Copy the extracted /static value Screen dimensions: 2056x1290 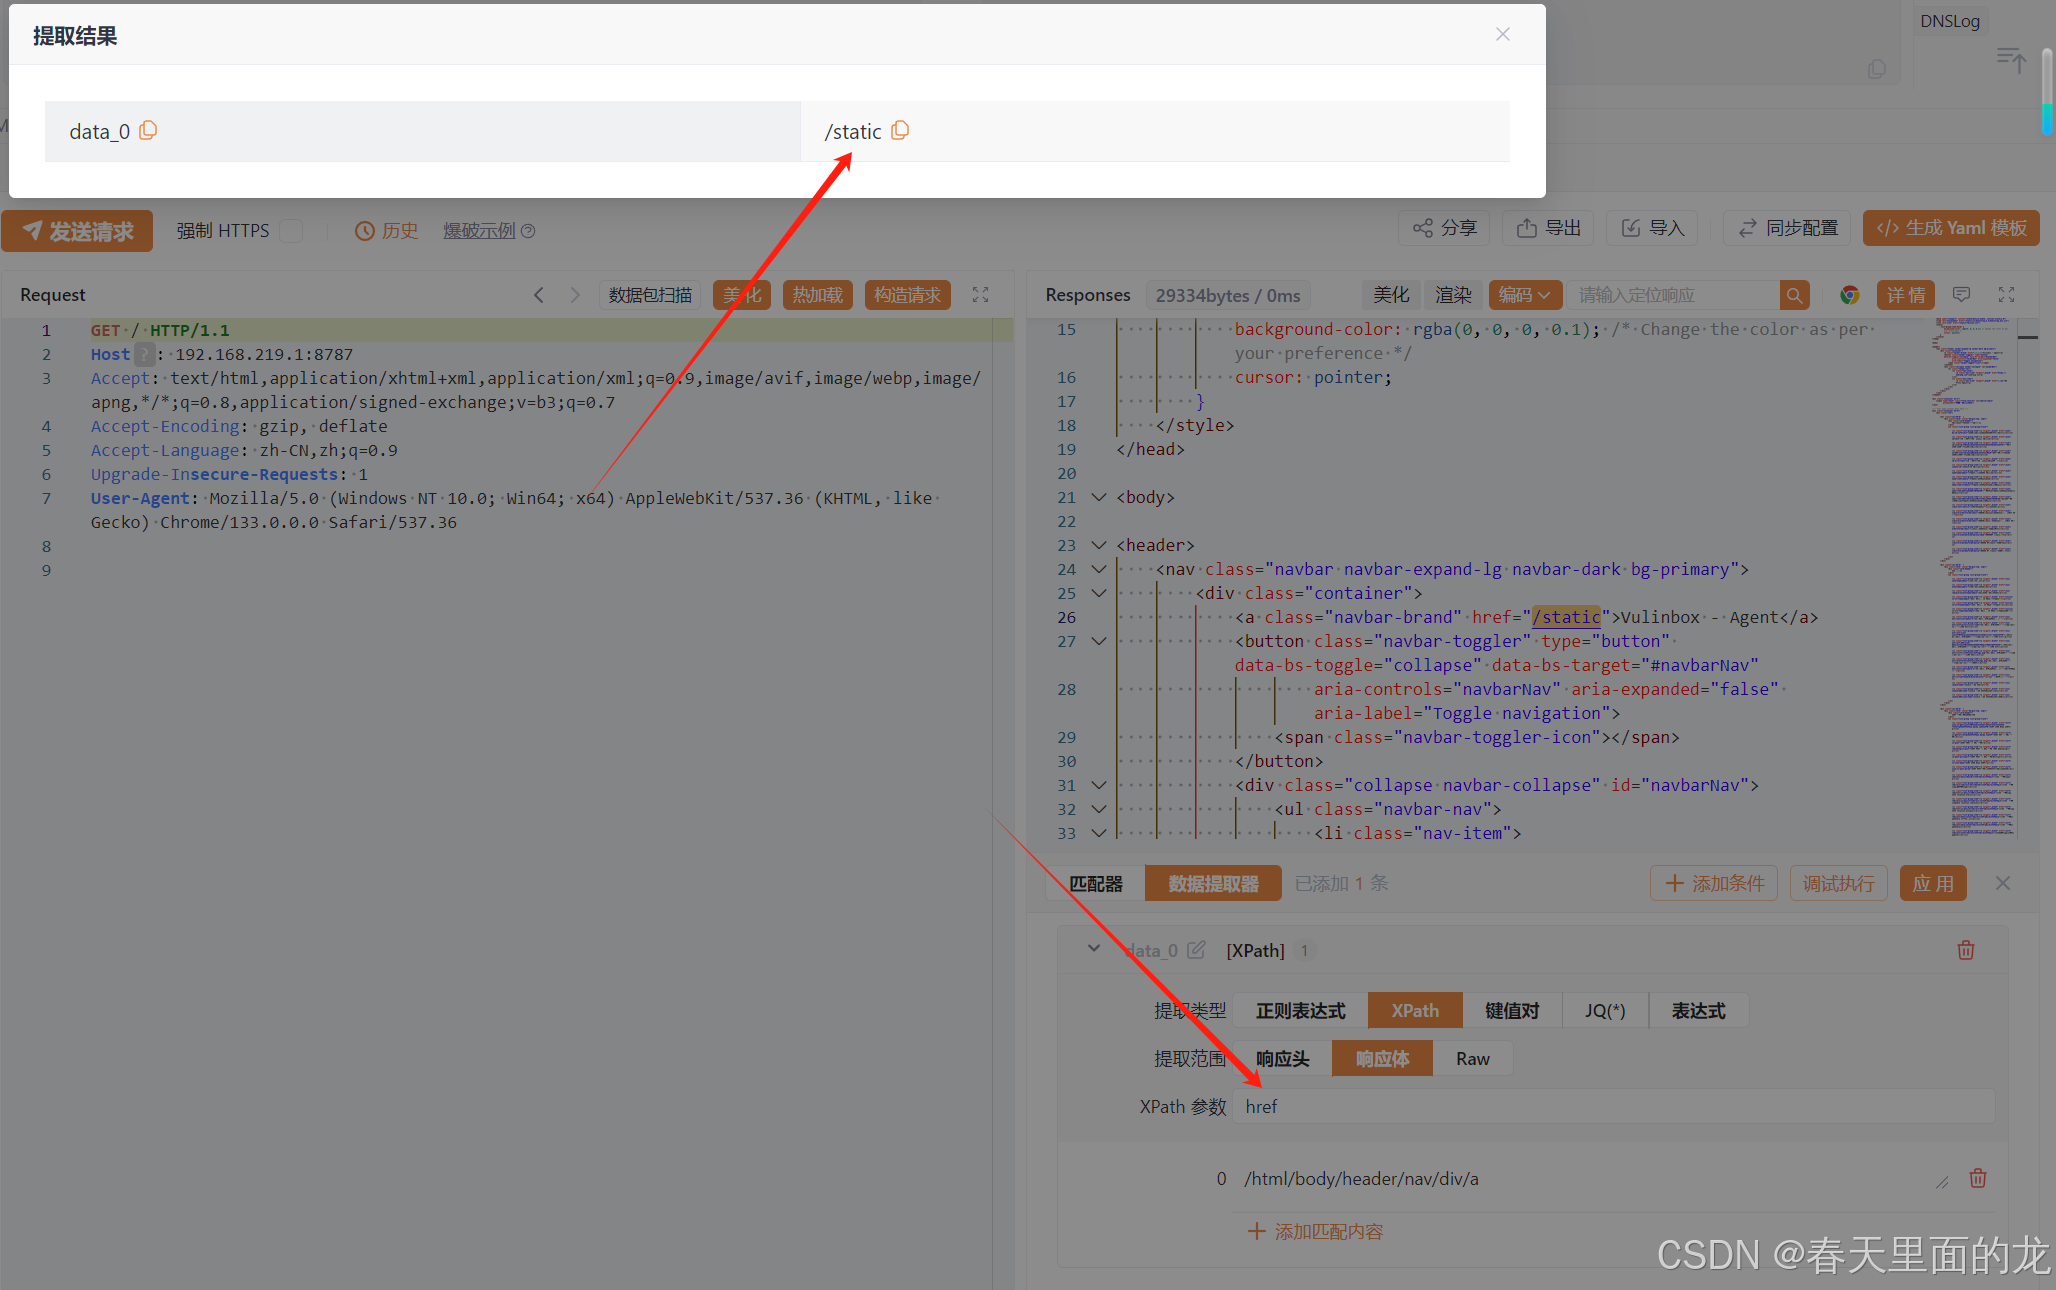[x=900, y=131]
